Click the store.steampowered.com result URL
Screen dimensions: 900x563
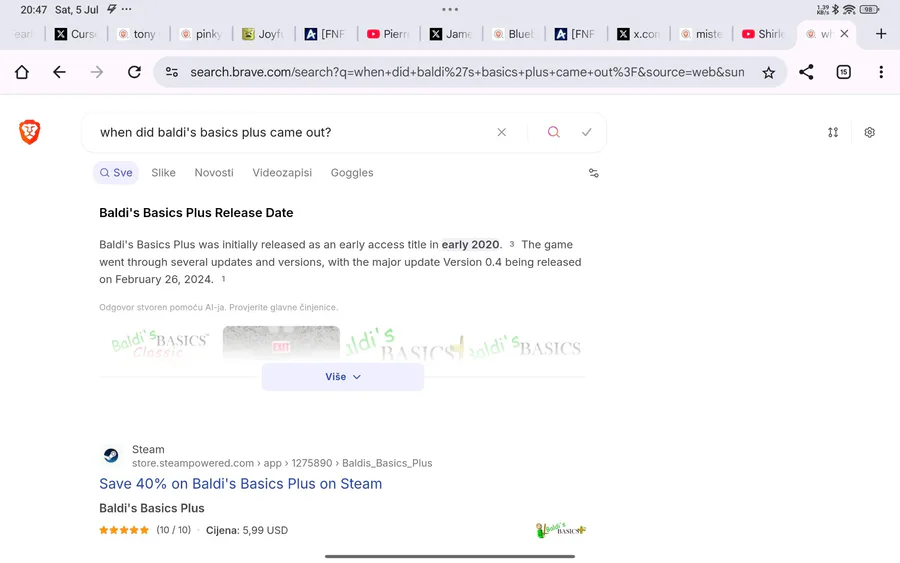pos(282,463)
